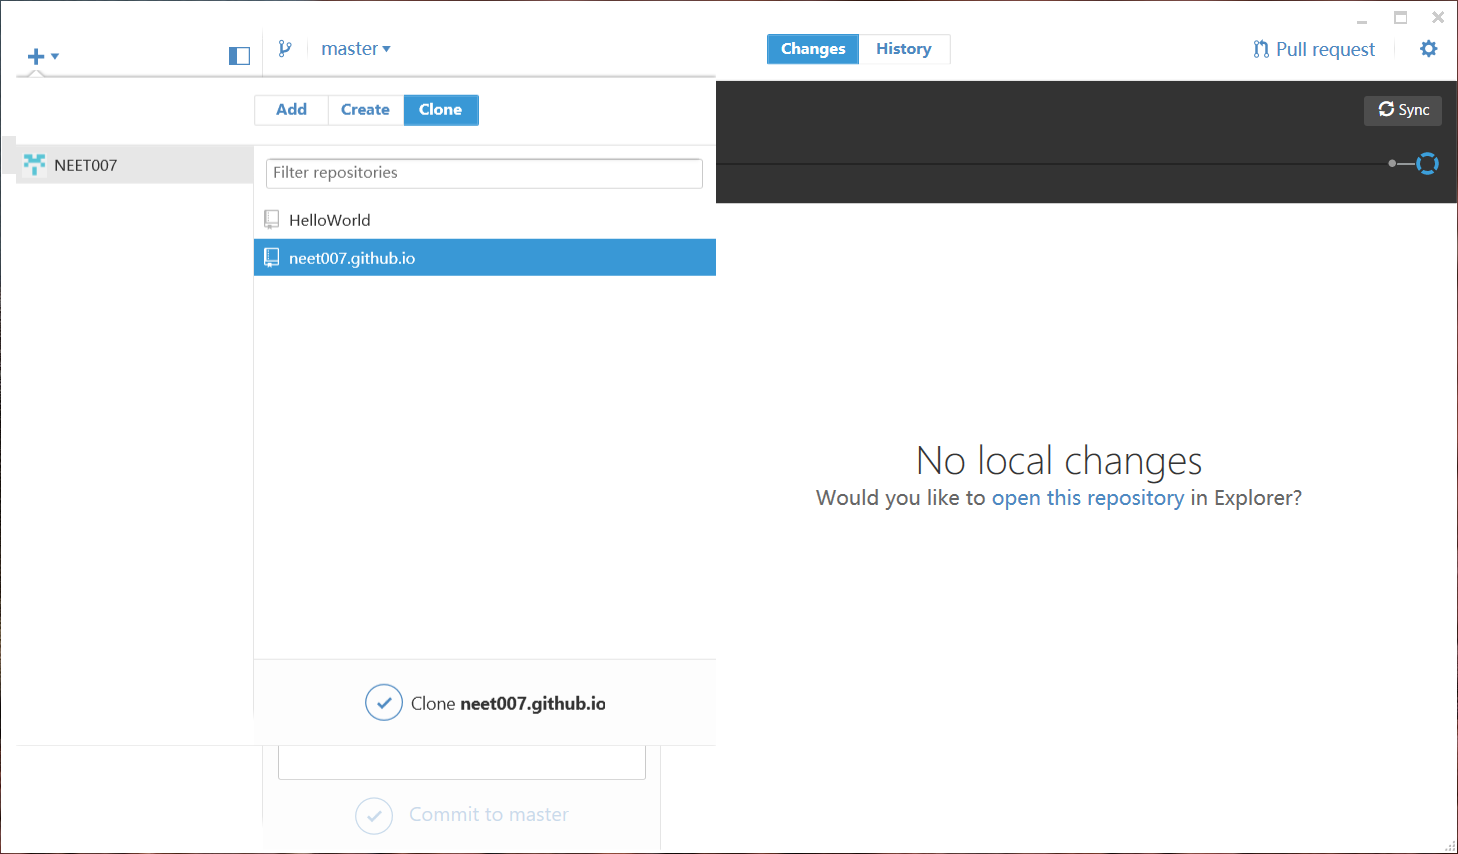Click the open this repository link
Viewport: 1458px width, 854px height.
[1088, 498]
